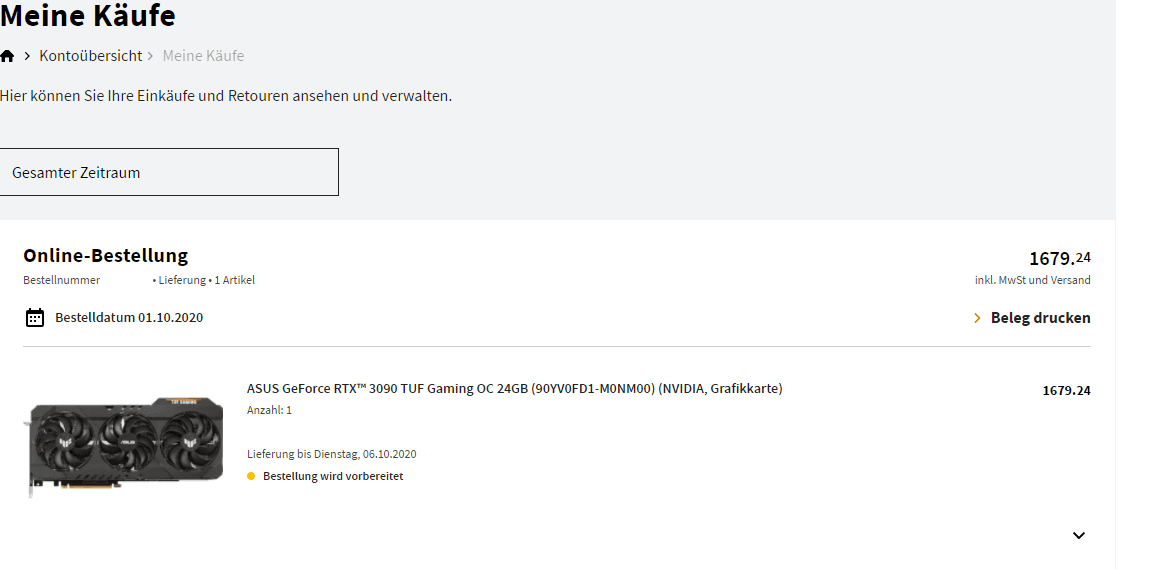This screenshot has width=1154, height=569.
Task: Open the ASUS GeForce RTX 3090 product title
Action: click(x=514, y=388)
